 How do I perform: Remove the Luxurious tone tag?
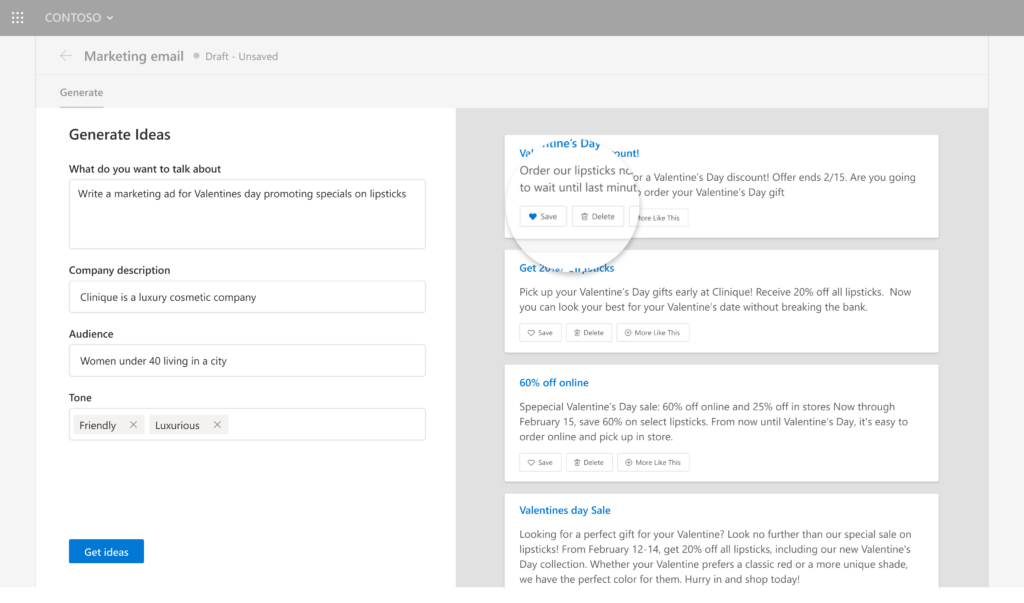tap(217, 425)
